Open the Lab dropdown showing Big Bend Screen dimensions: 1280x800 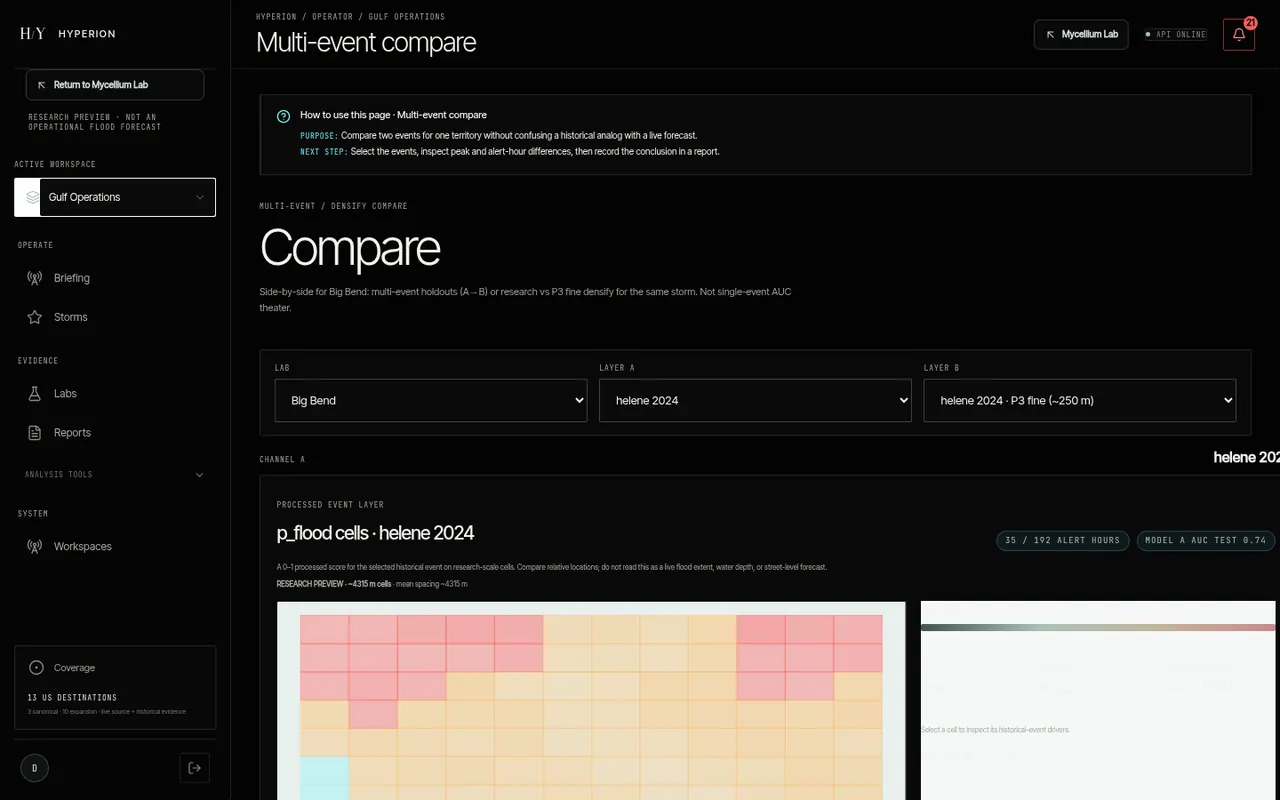point(431,400)
